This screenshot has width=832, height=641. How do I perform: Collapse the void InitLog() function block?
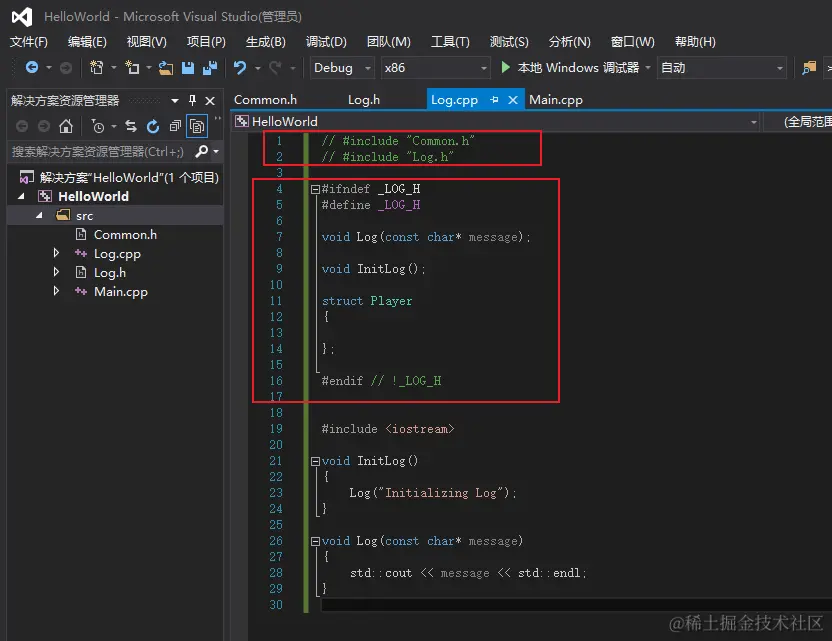click(x=315, y=461)
